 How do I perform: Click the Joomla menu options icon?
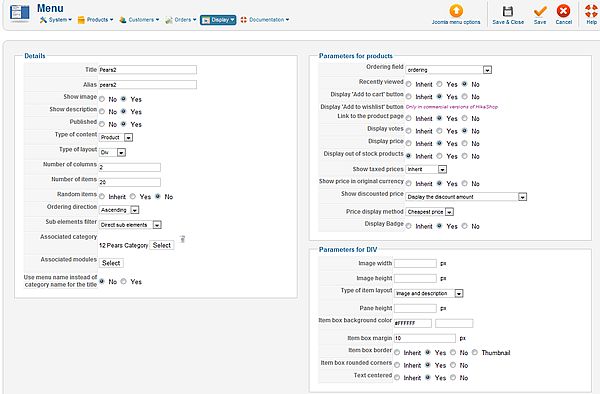point(456,11)
